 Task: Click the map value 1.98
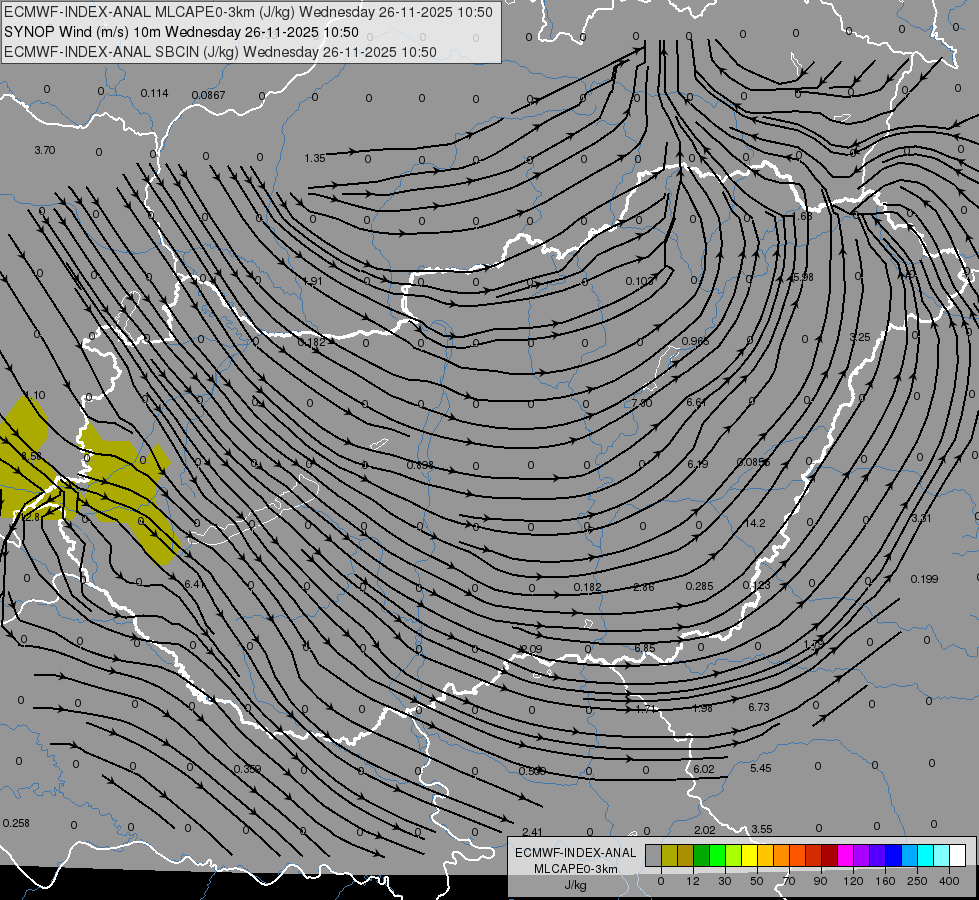(702, 708)
